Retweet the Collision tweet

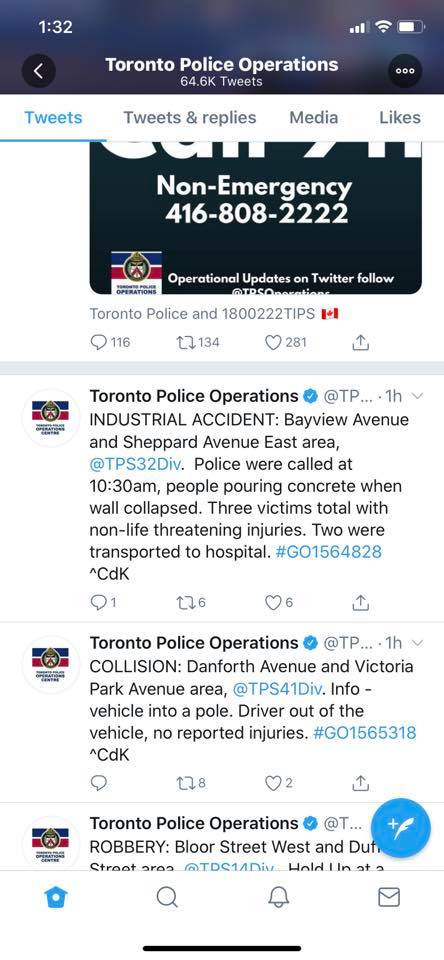point(190,782)
